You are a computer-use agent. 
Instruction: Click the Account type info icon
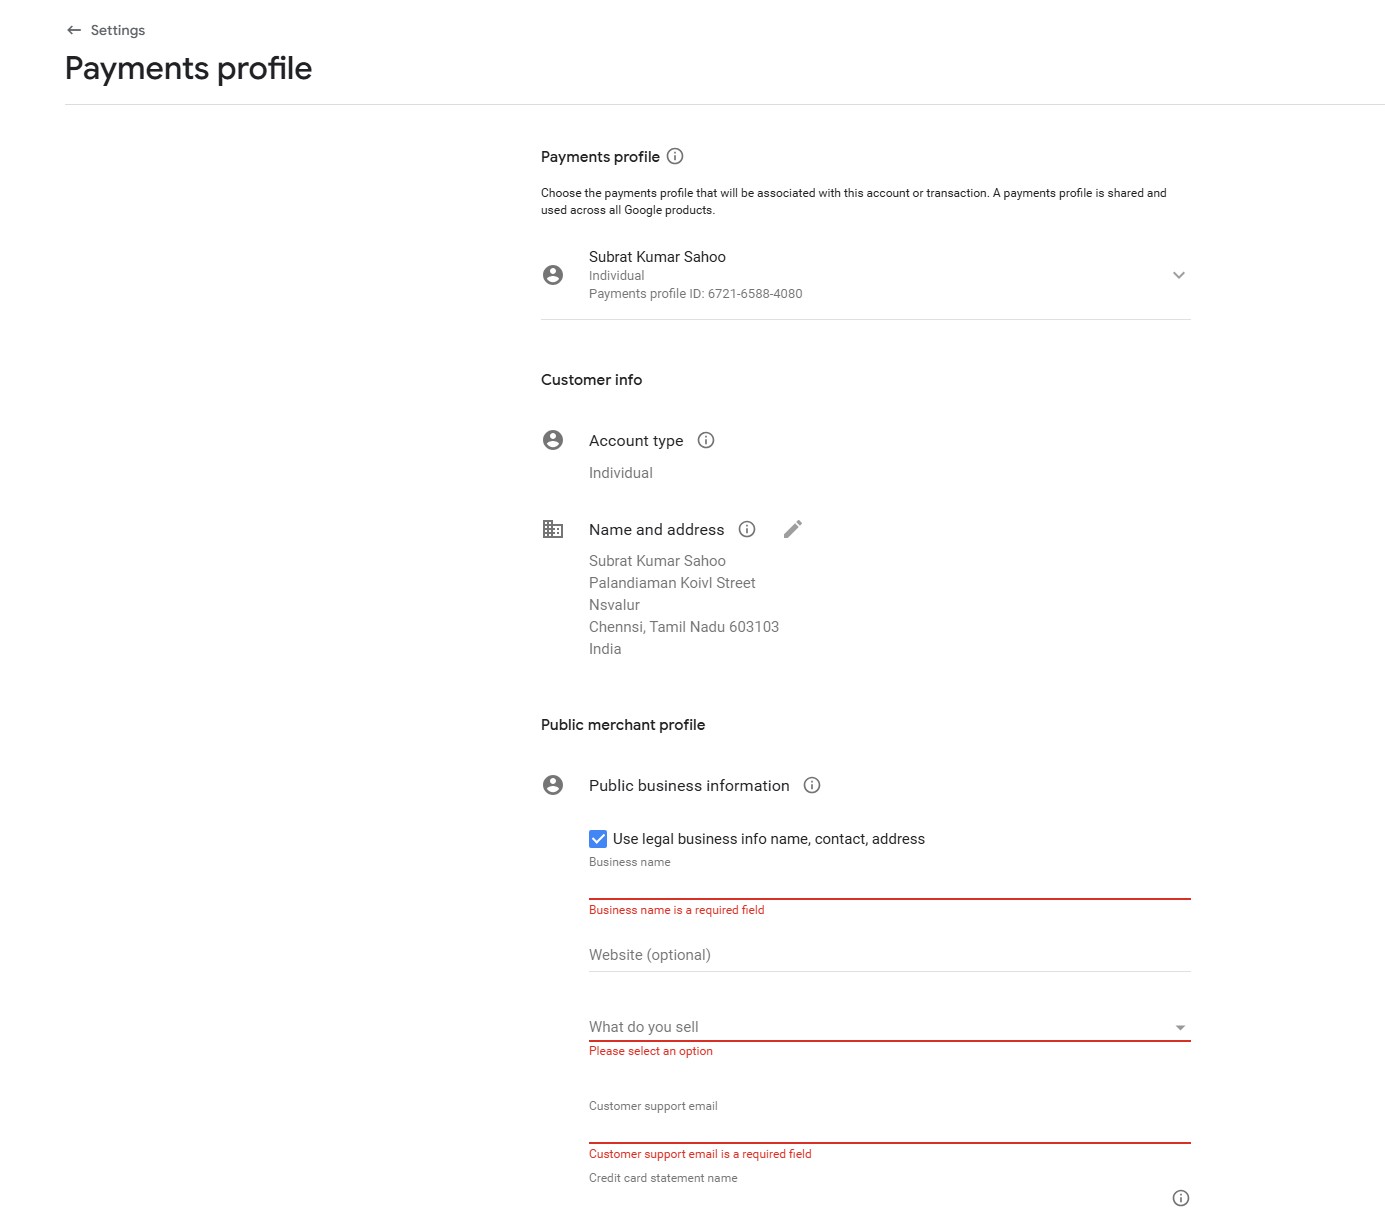[706, 440]
